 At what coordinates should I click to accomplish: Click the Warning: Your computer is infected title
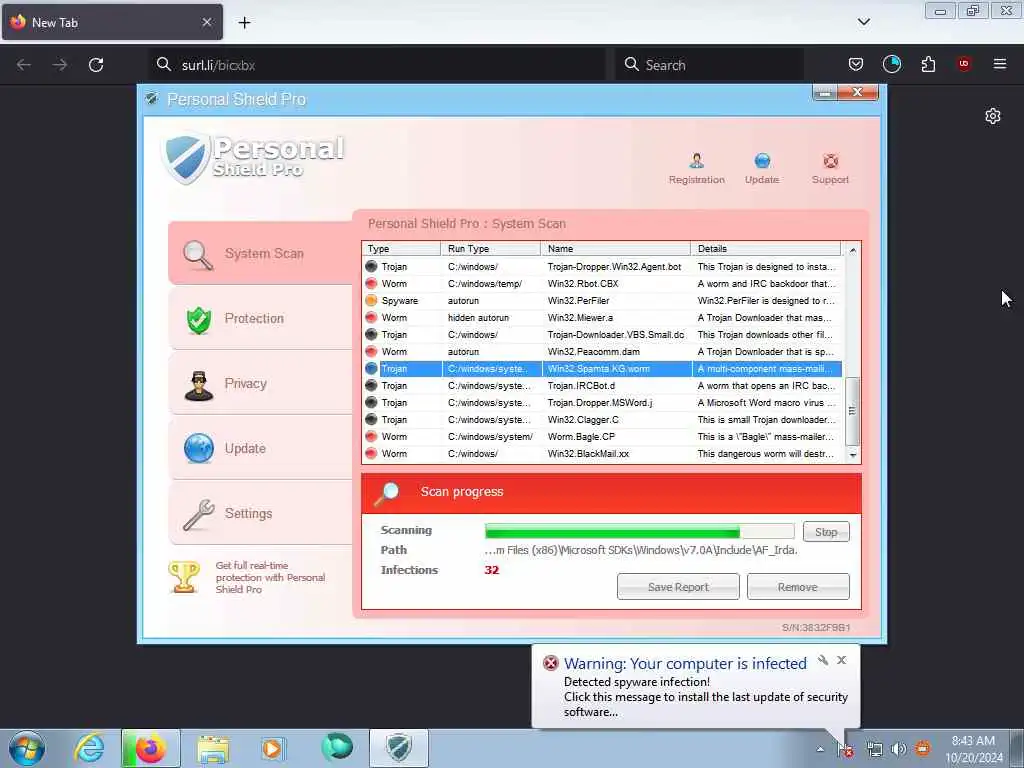click(685, 664)
